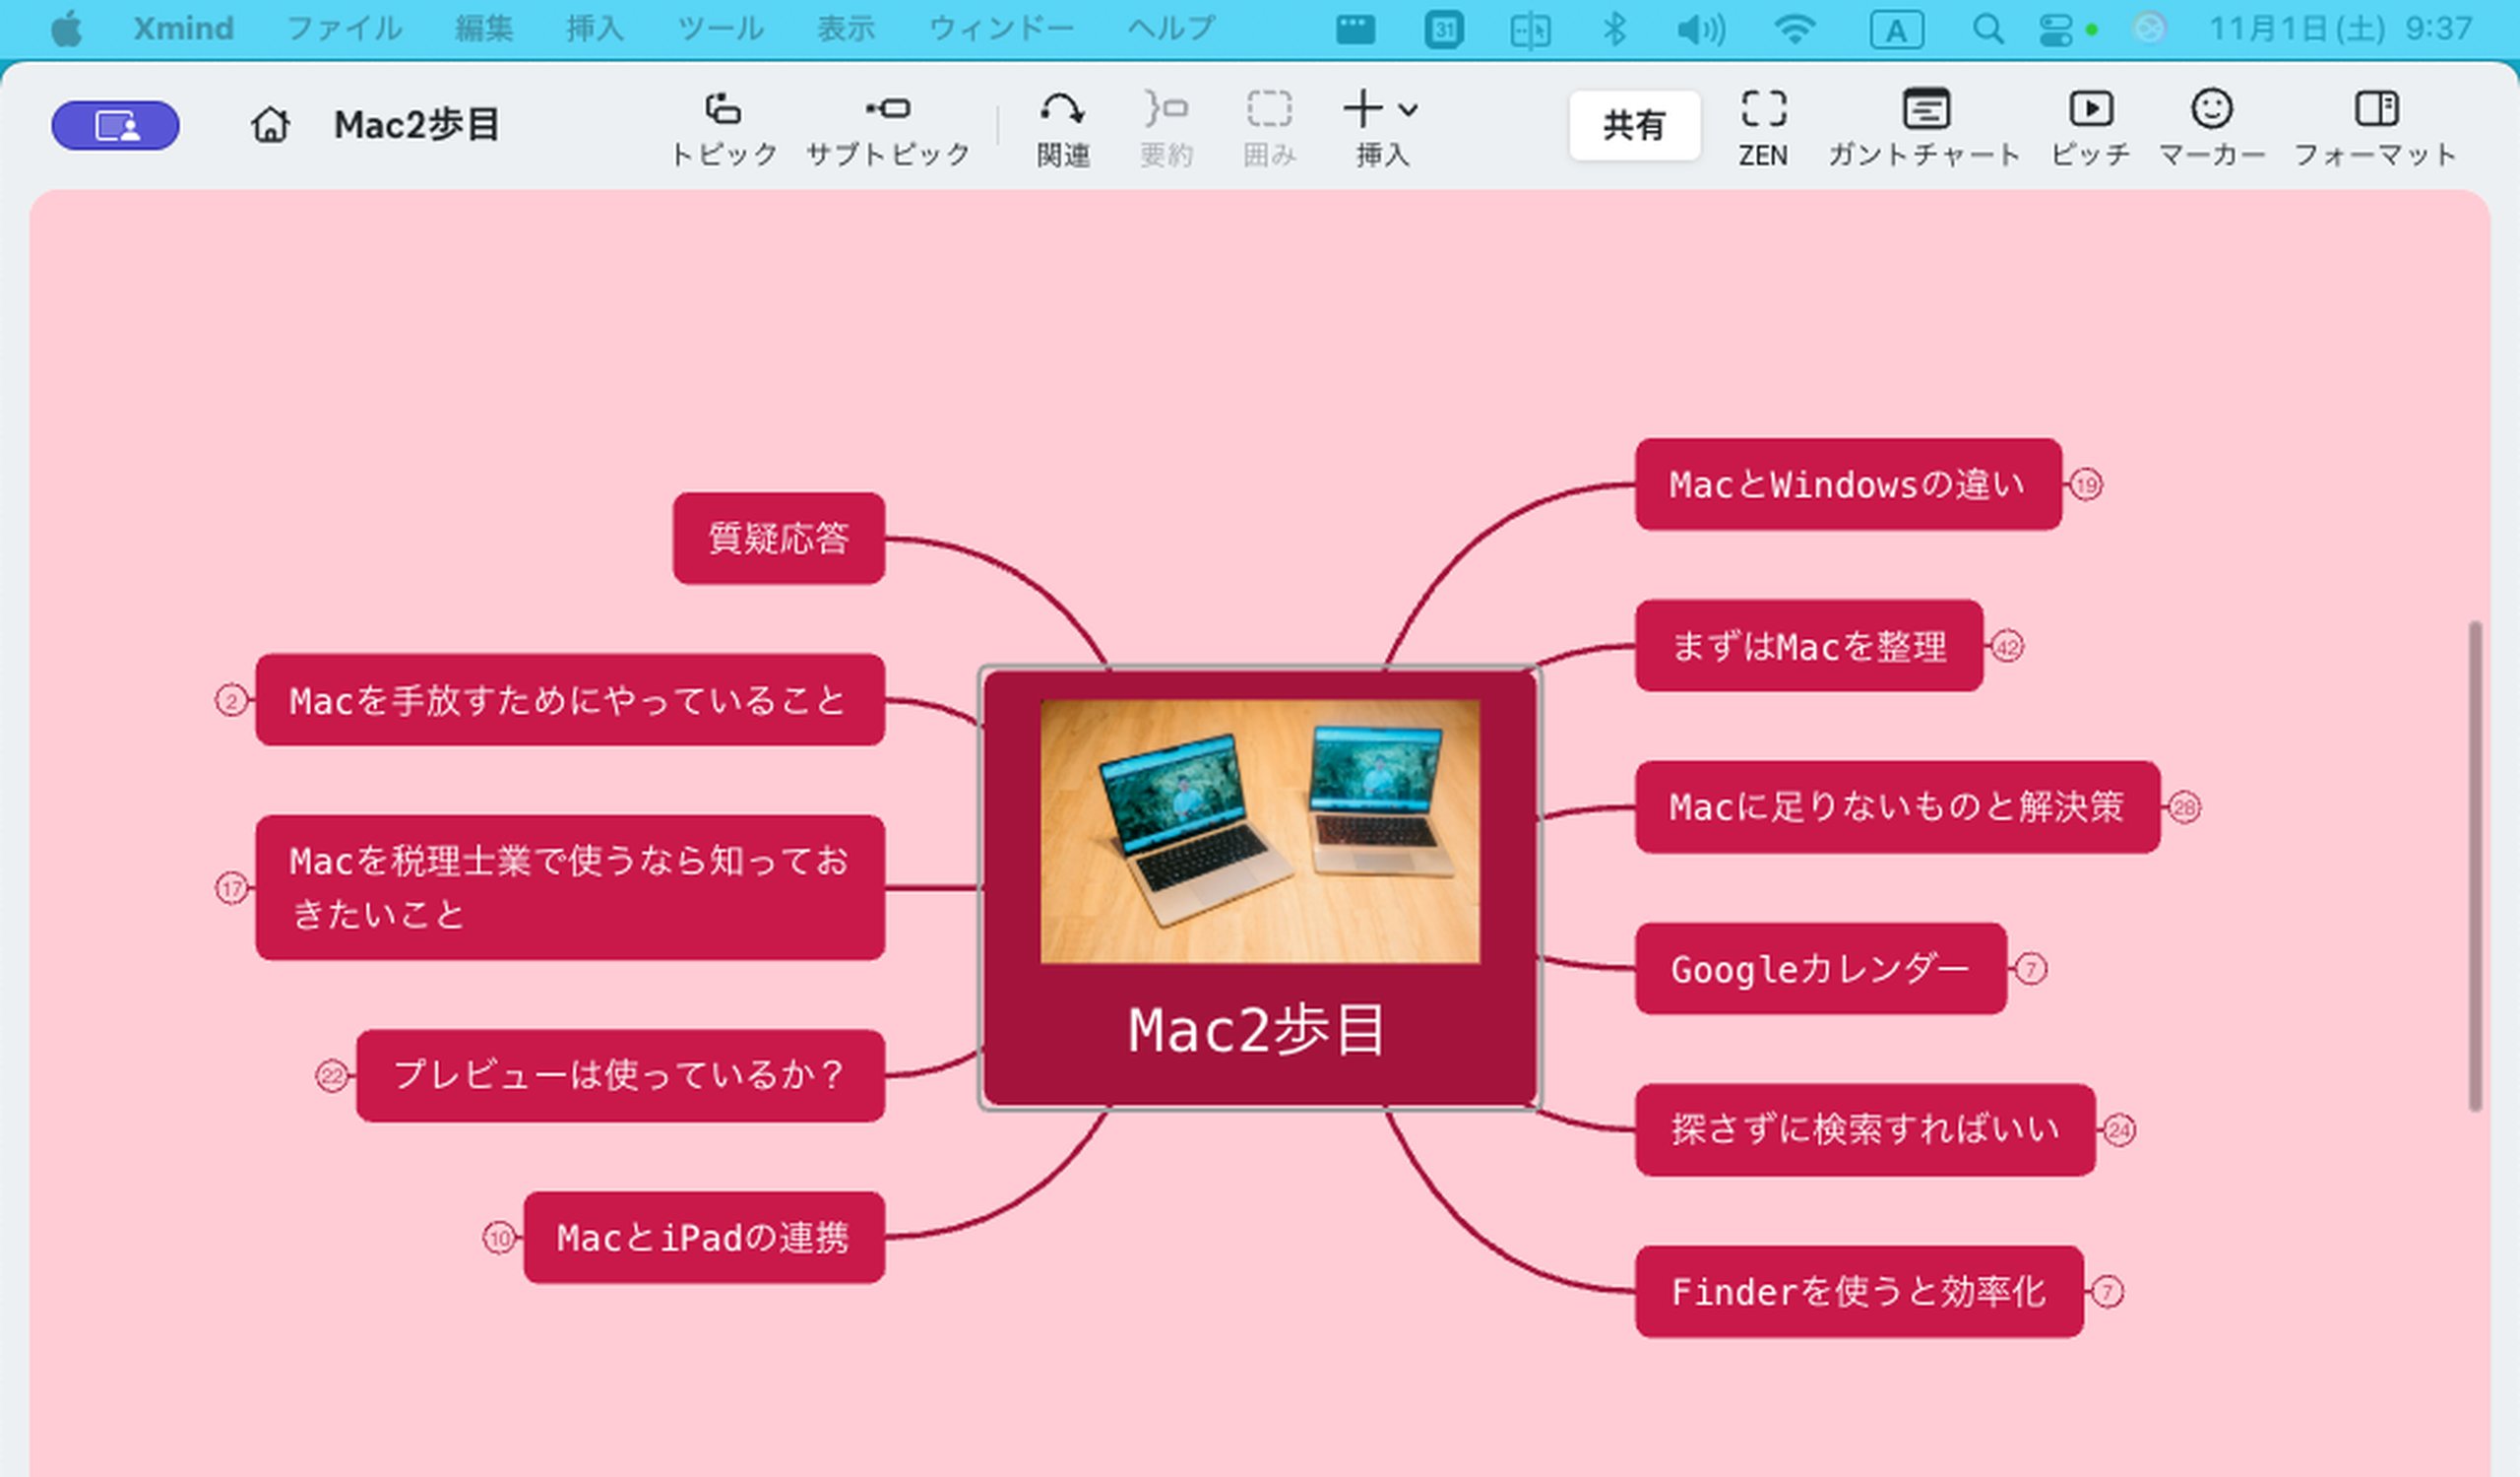Open the ファイル menu

344,28
